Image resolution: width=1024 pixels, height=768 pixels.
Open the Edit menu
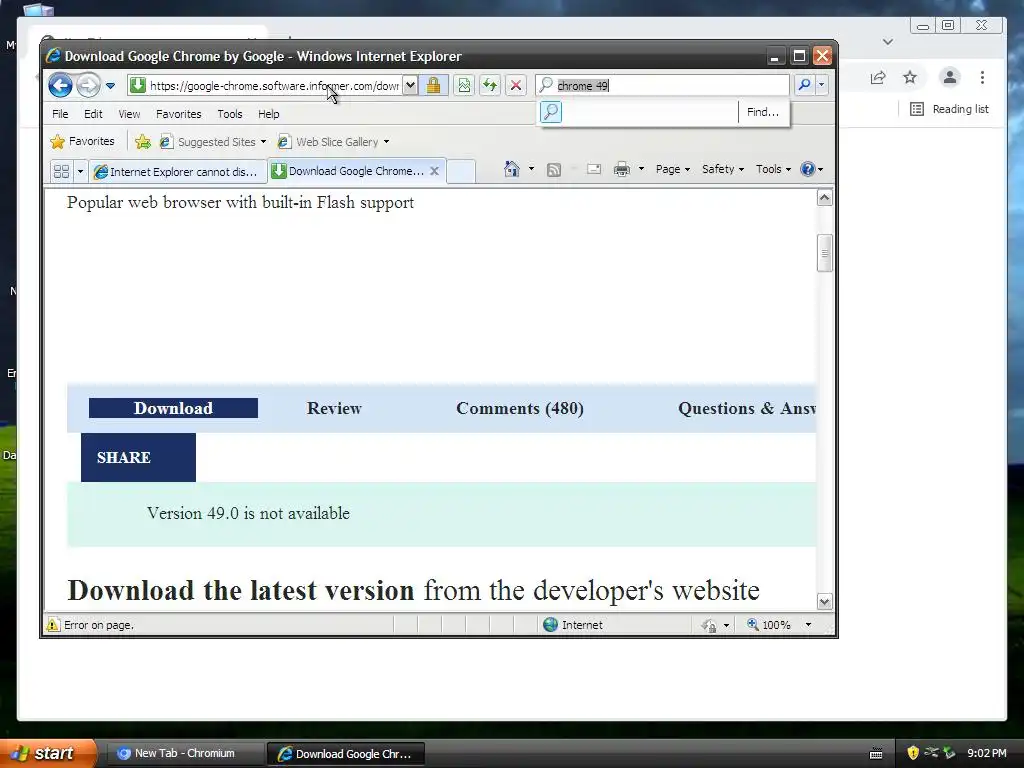(x=93, y=114)
